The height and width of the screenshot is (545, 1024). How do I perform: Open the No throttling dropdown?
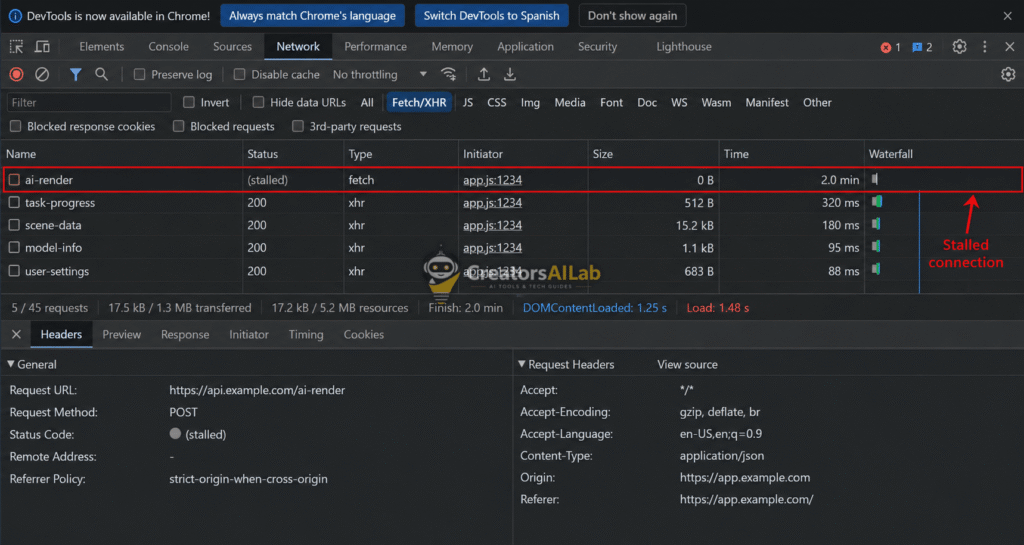[379, 74]
